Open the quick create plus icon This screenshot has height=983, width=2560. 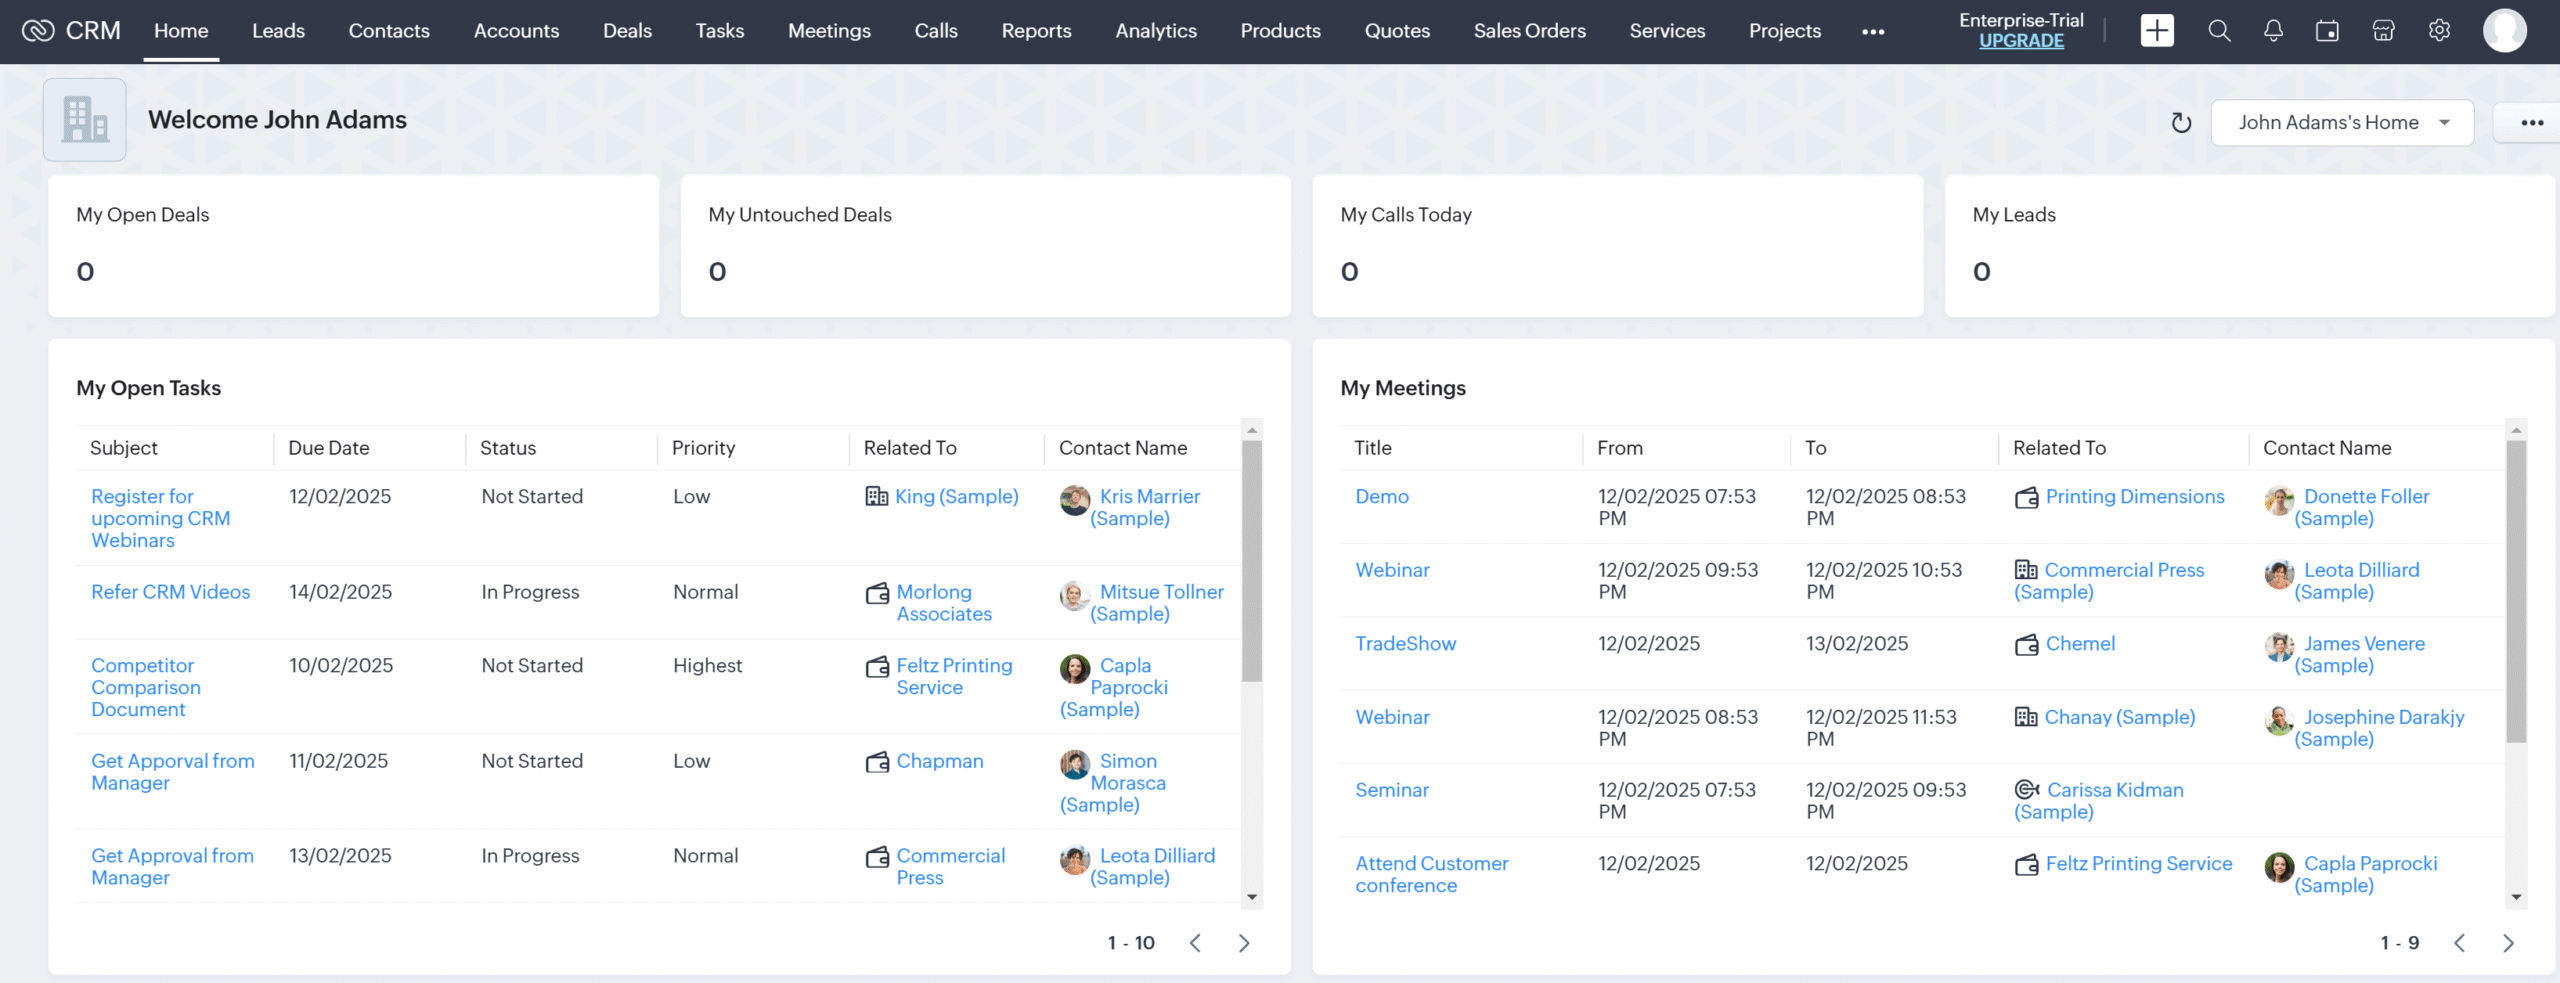2157,30
